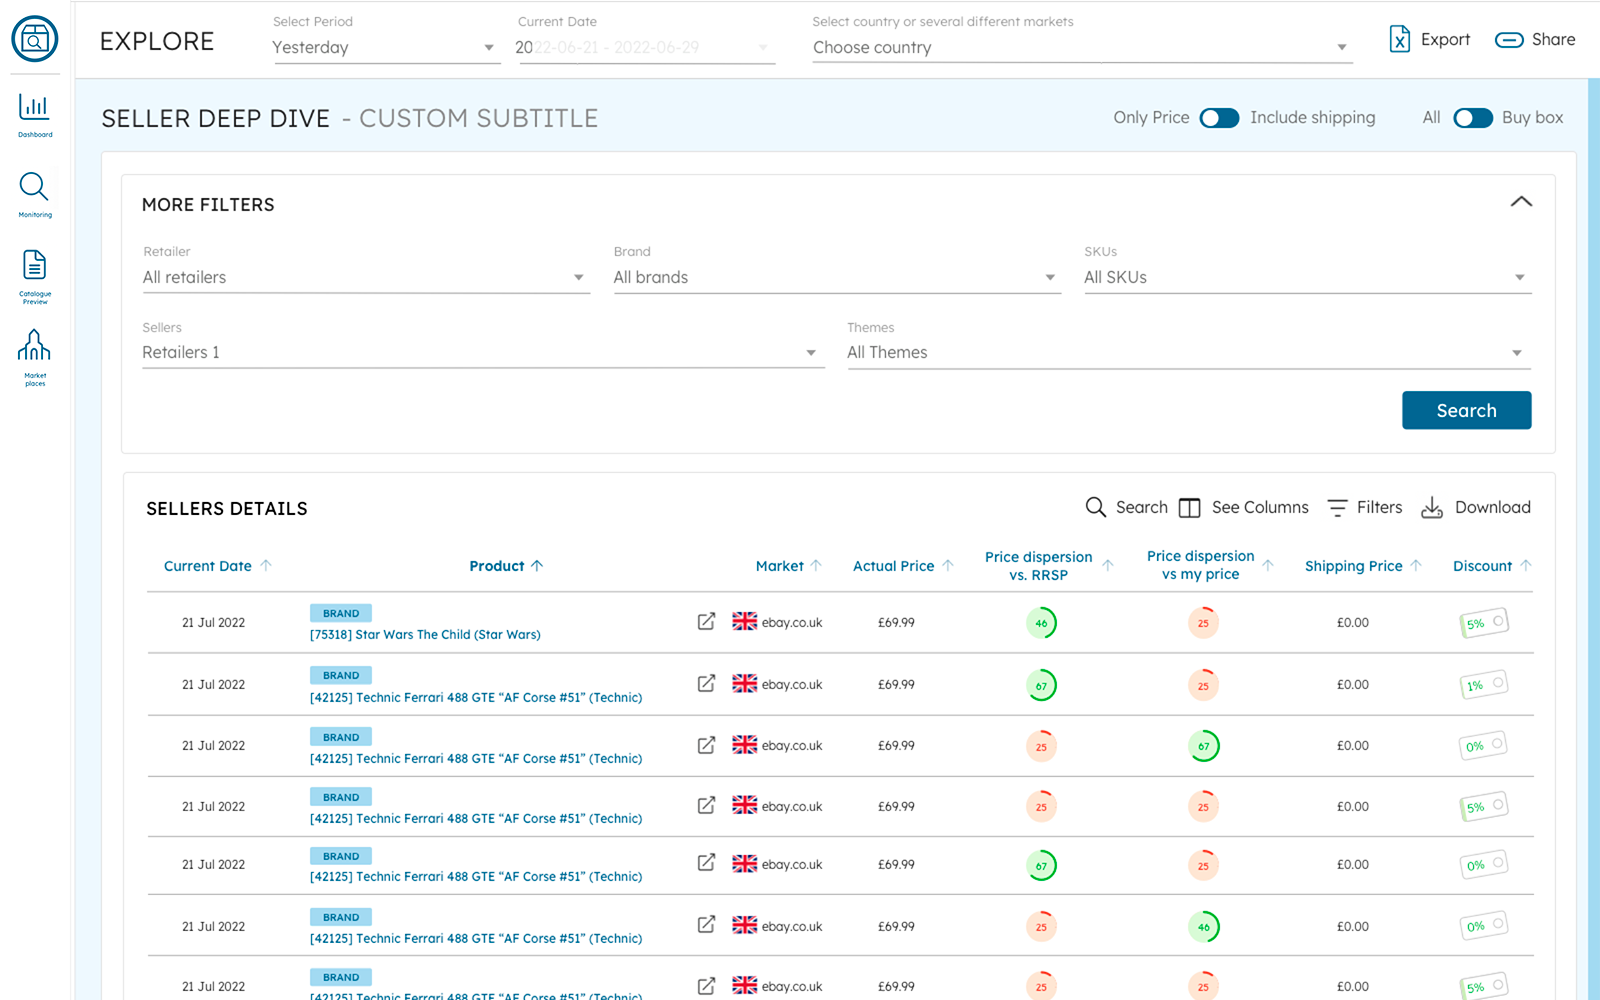
Task: Click the Discount column header
Action: point(1482,566)
